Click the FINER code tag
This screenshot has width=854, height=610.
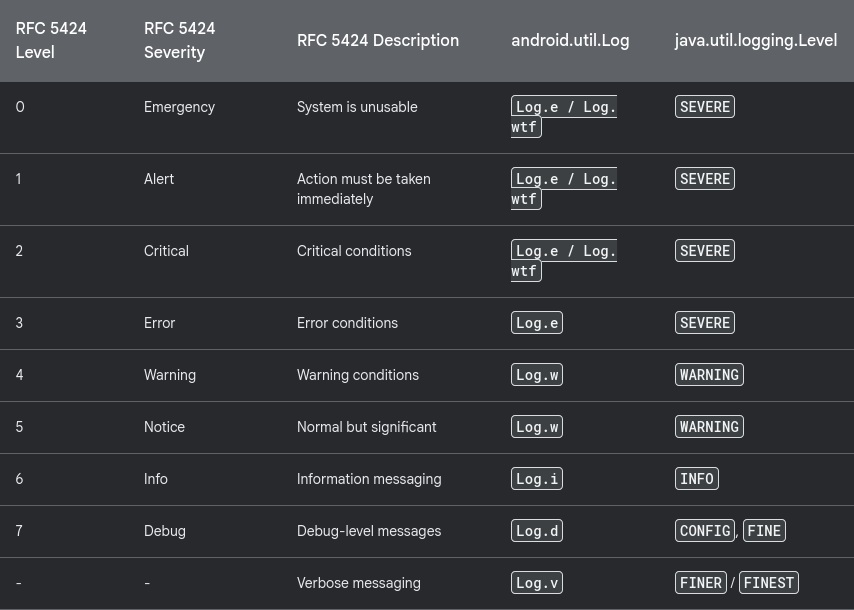(700, 583)
